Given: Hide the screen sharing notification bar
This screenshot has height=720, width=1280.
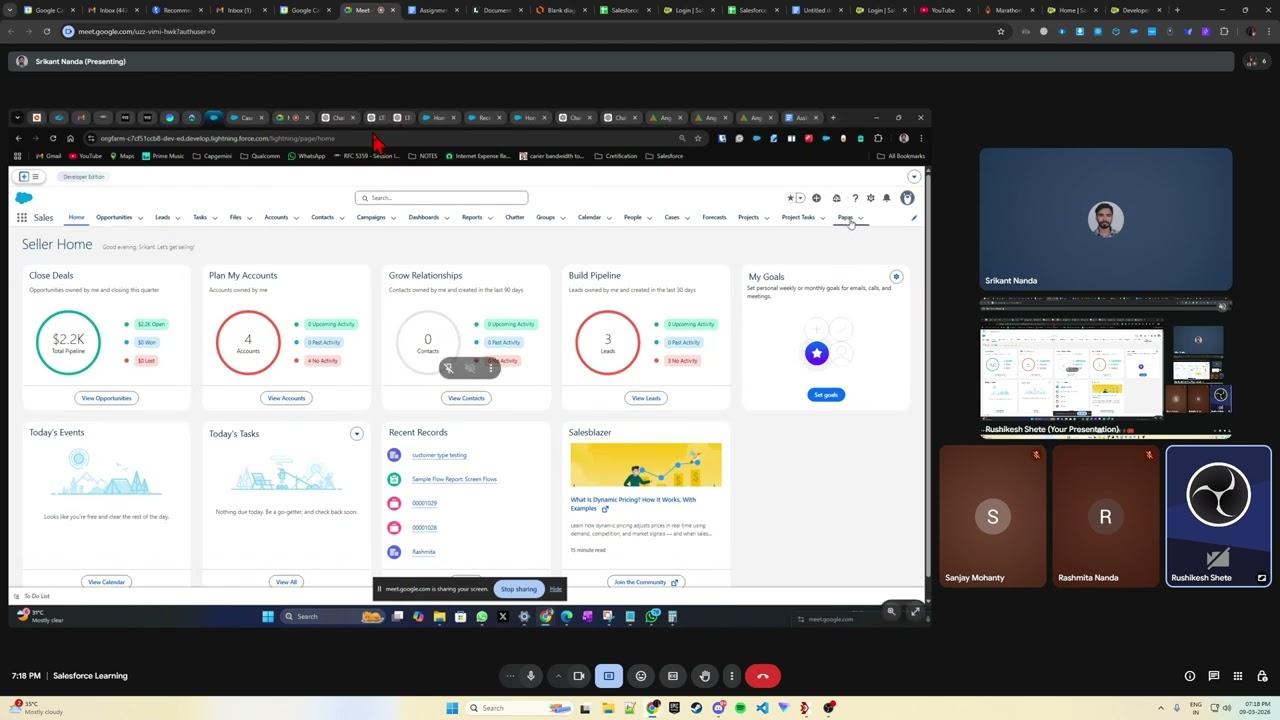Looking at the screenshot, I should click(556, 589).
